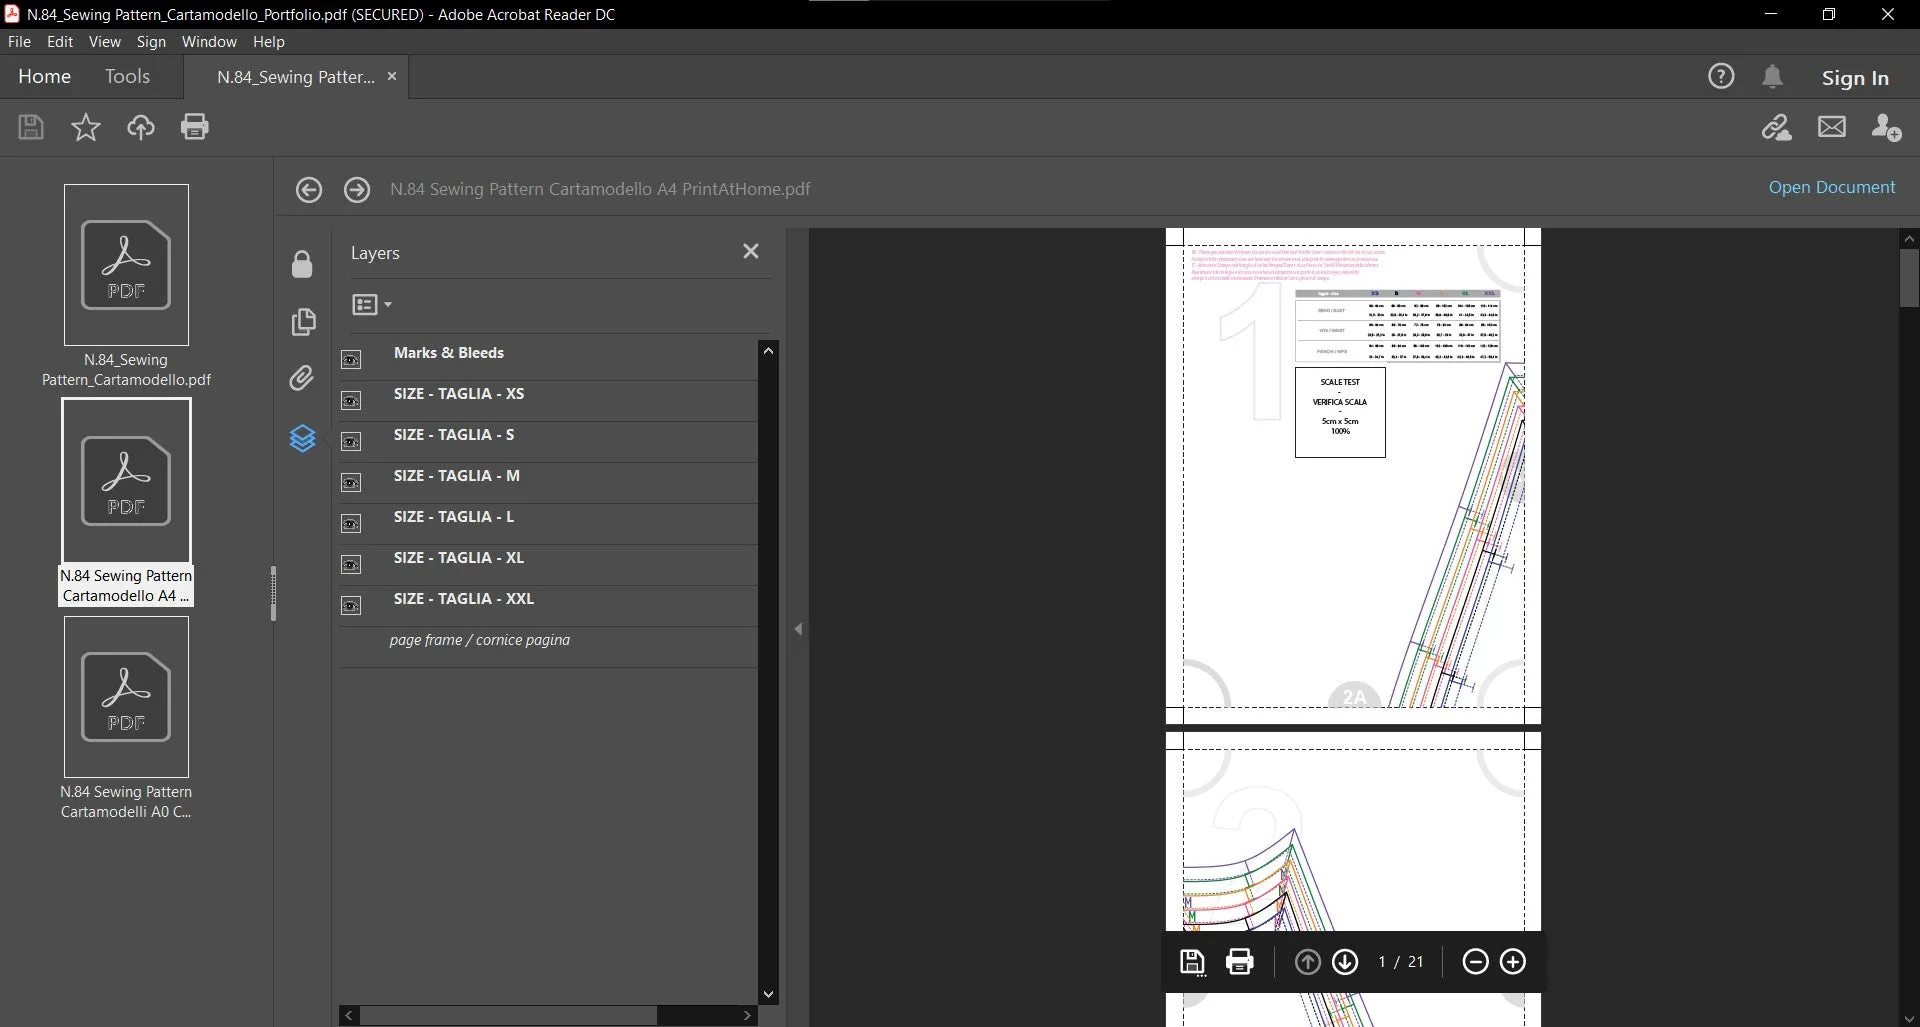Click the layers list scroll up arrow
1920x1027 pixels.
tap(768, 351)
